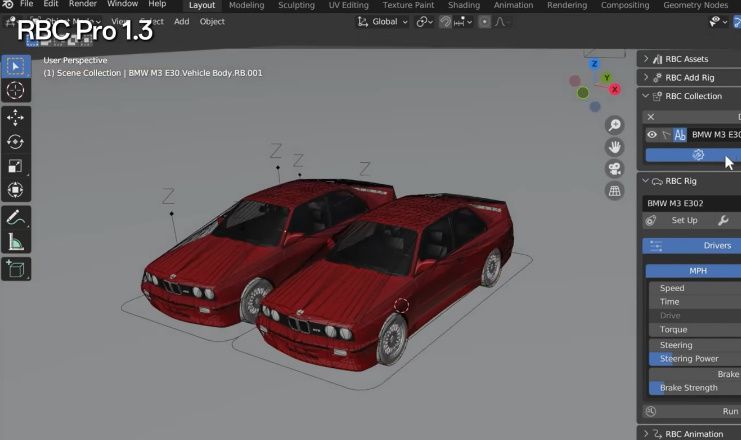Viewport: 741px width, 440px height.
Task: Switch to the Sculpting workspace tab
Action: [x=296, y=5]
